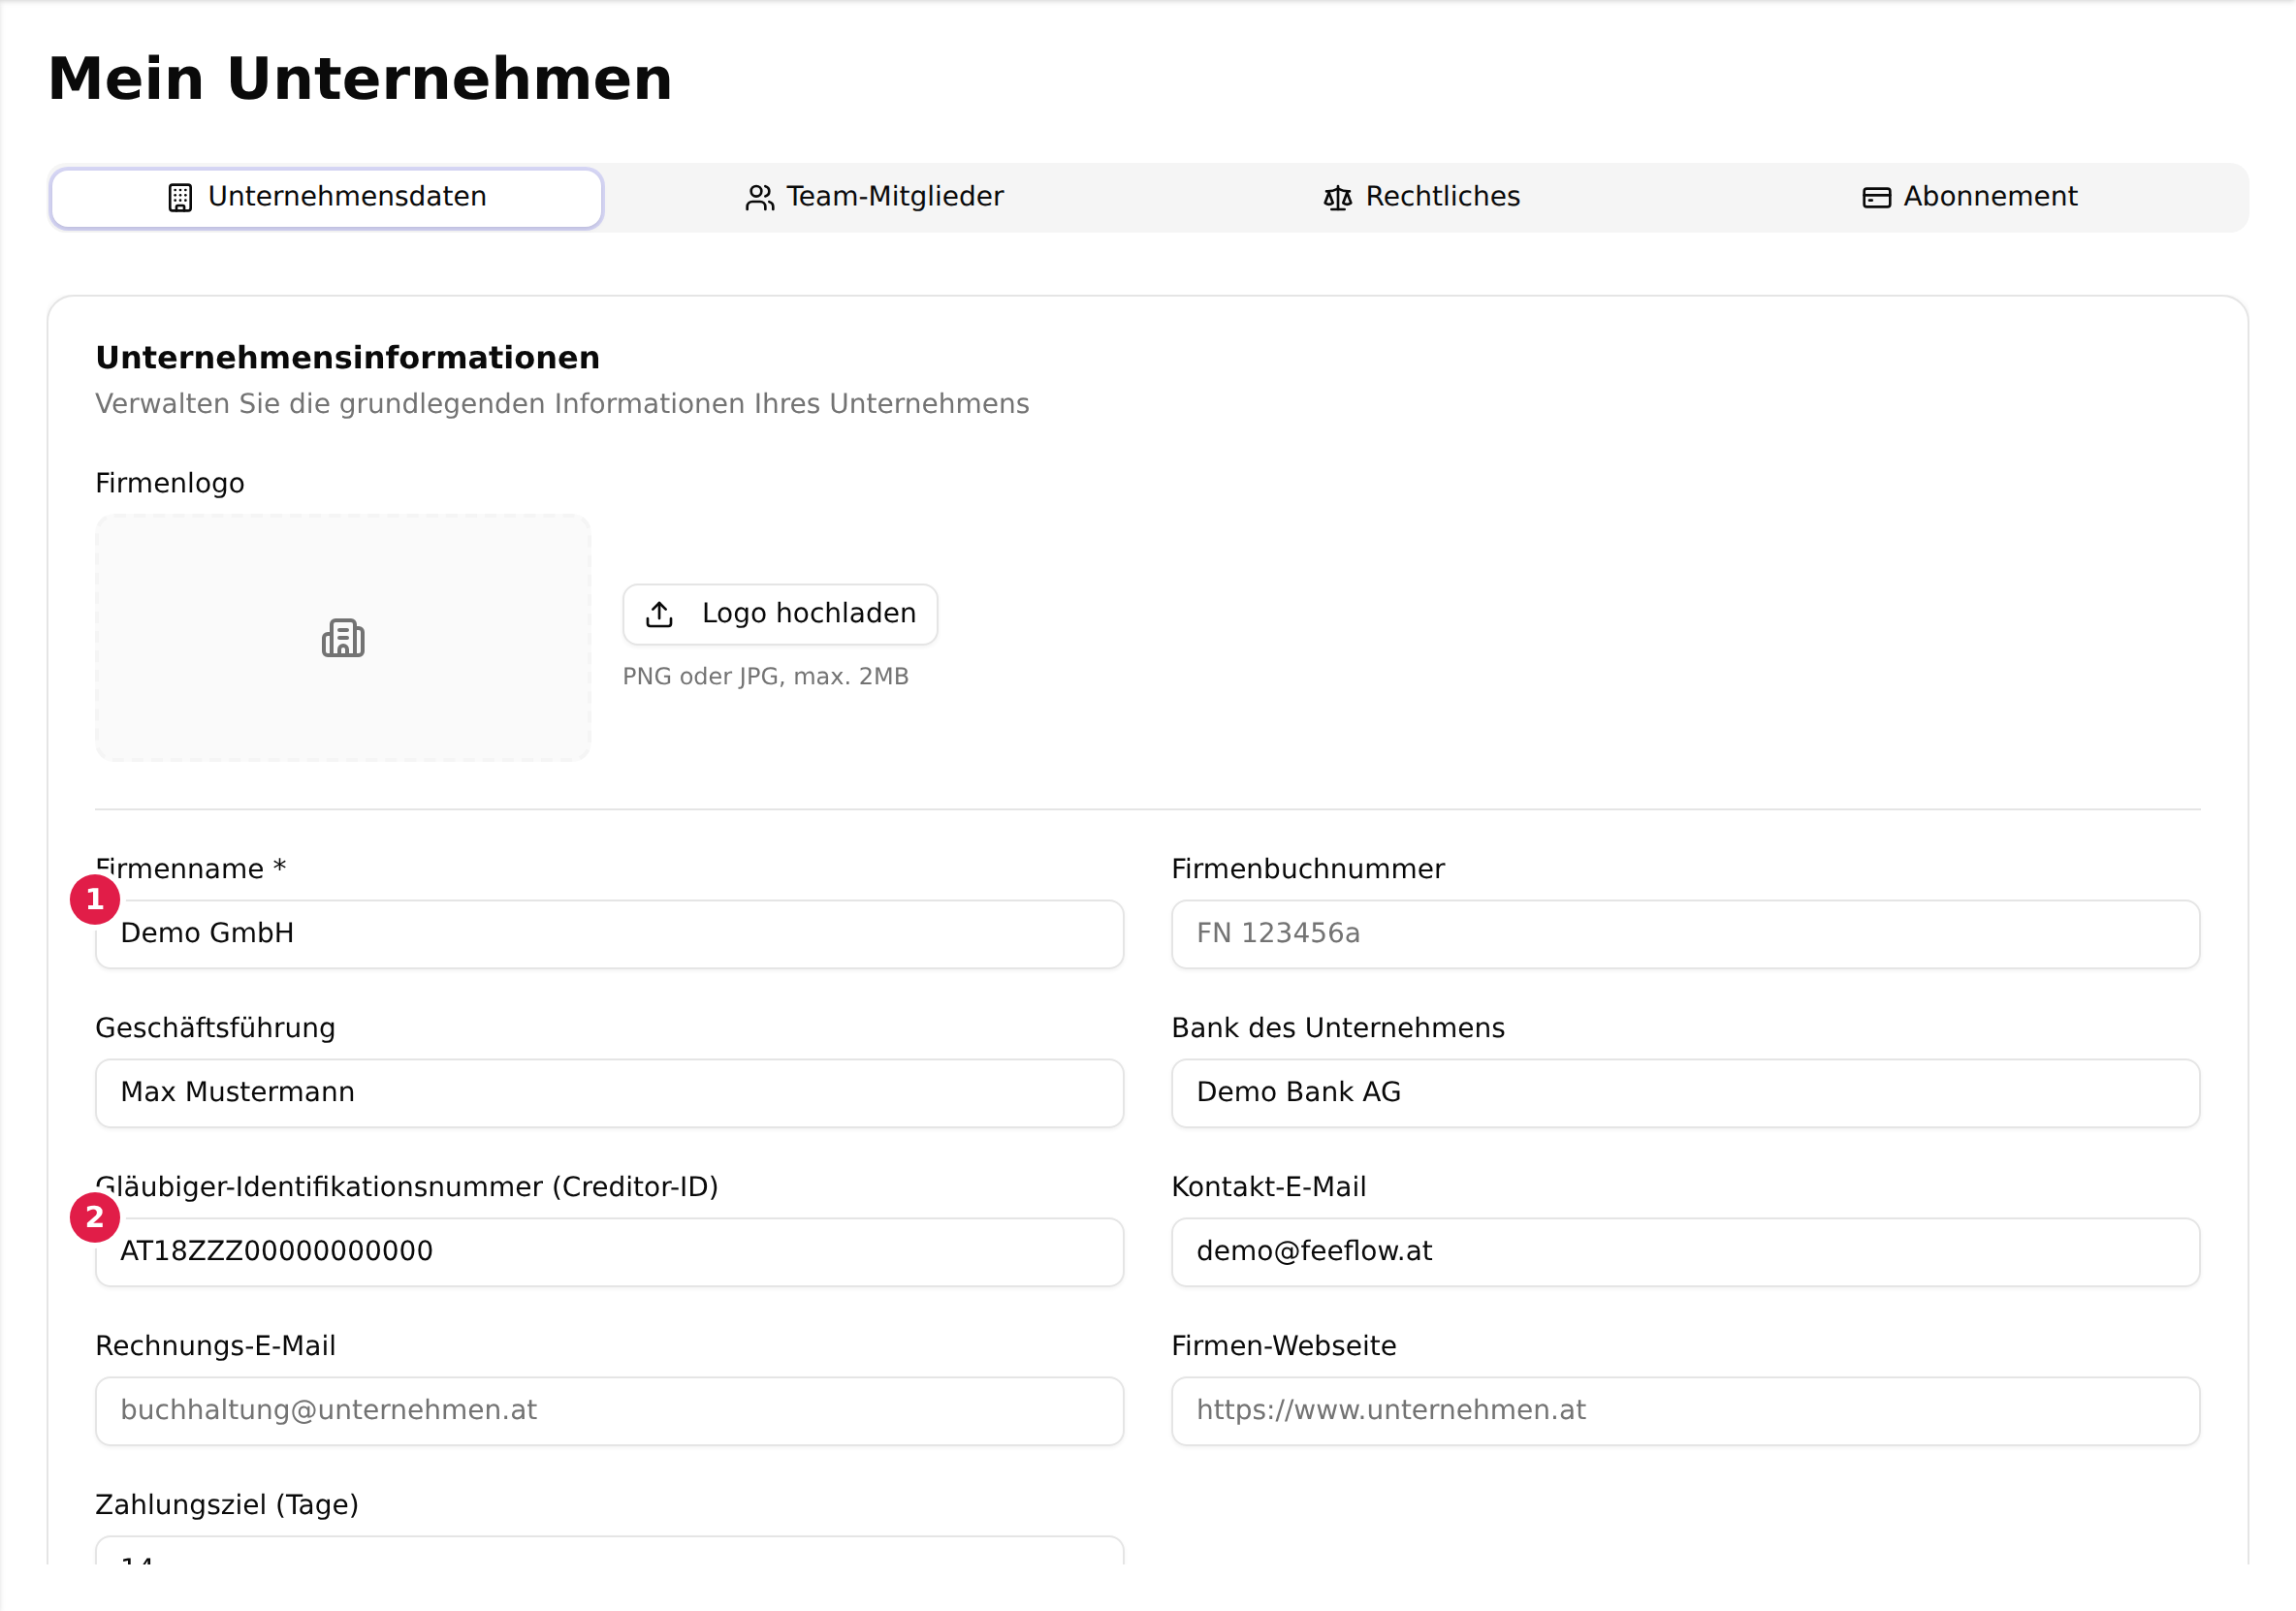The width and height of the screenshot is (2296, 1611).
Task: Focus the Firmenname field with Demo GmbH
Action: tap(609, 934)
